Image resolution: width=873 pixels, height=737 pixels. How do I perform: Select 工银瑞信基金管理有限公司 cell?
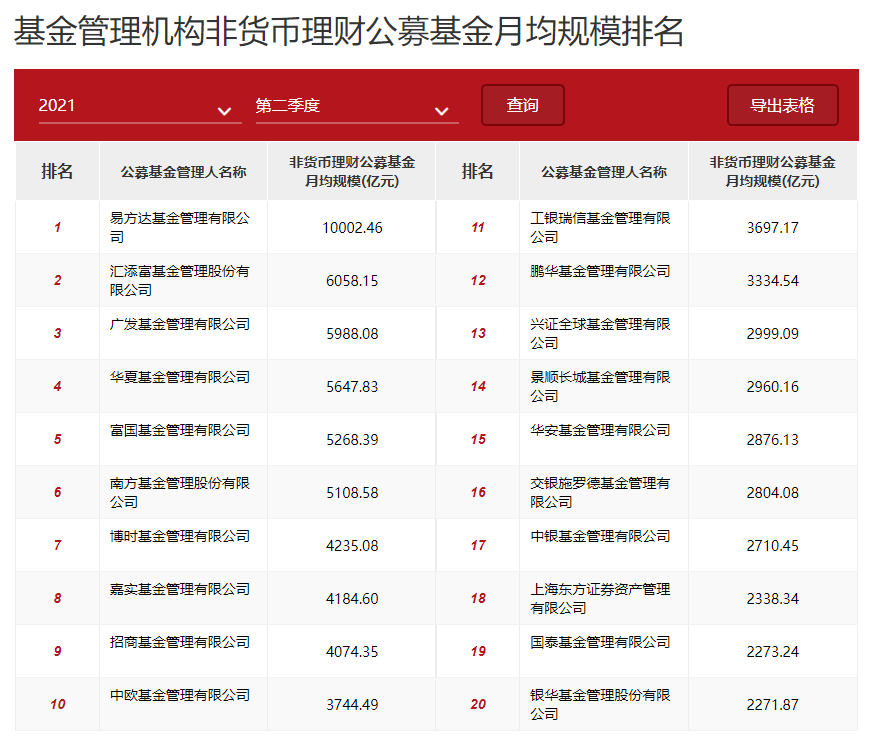(604, 227)
